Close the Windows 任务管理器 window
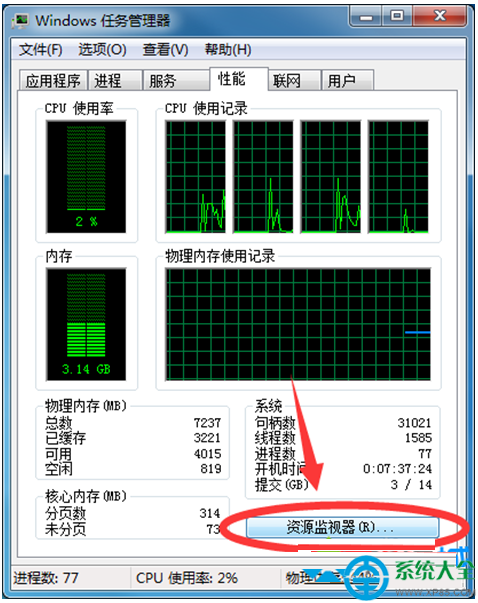Screen dimensions: 478x603 coord(440,17)
